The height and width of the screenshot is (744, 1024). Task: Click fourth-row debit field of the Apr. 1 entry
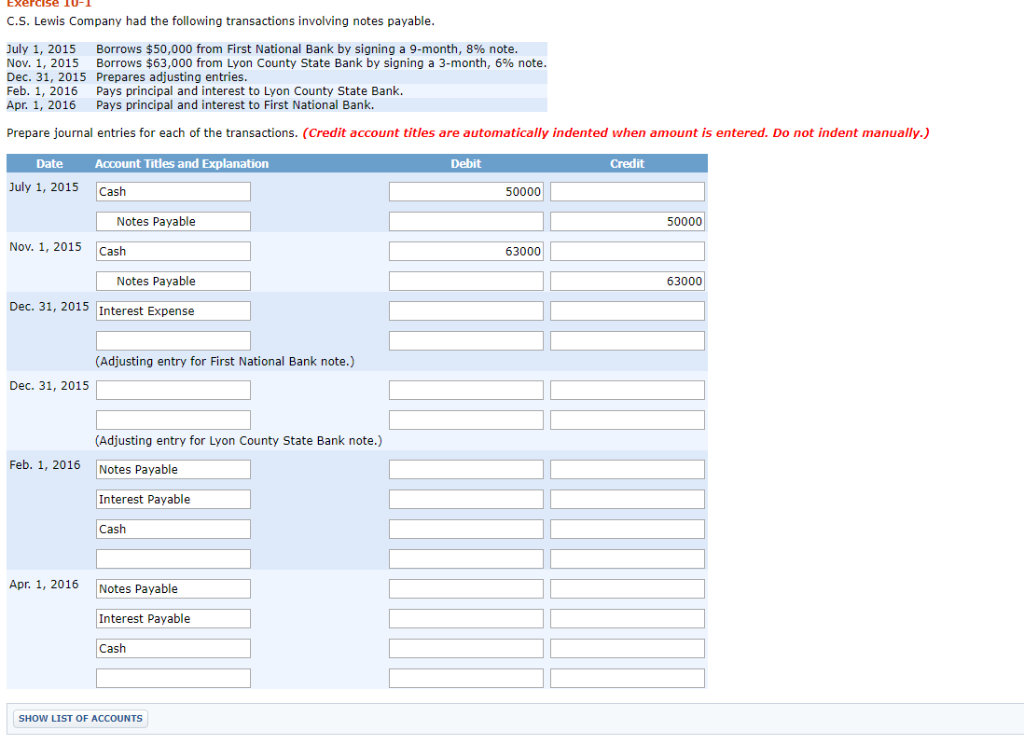(466, 679)
